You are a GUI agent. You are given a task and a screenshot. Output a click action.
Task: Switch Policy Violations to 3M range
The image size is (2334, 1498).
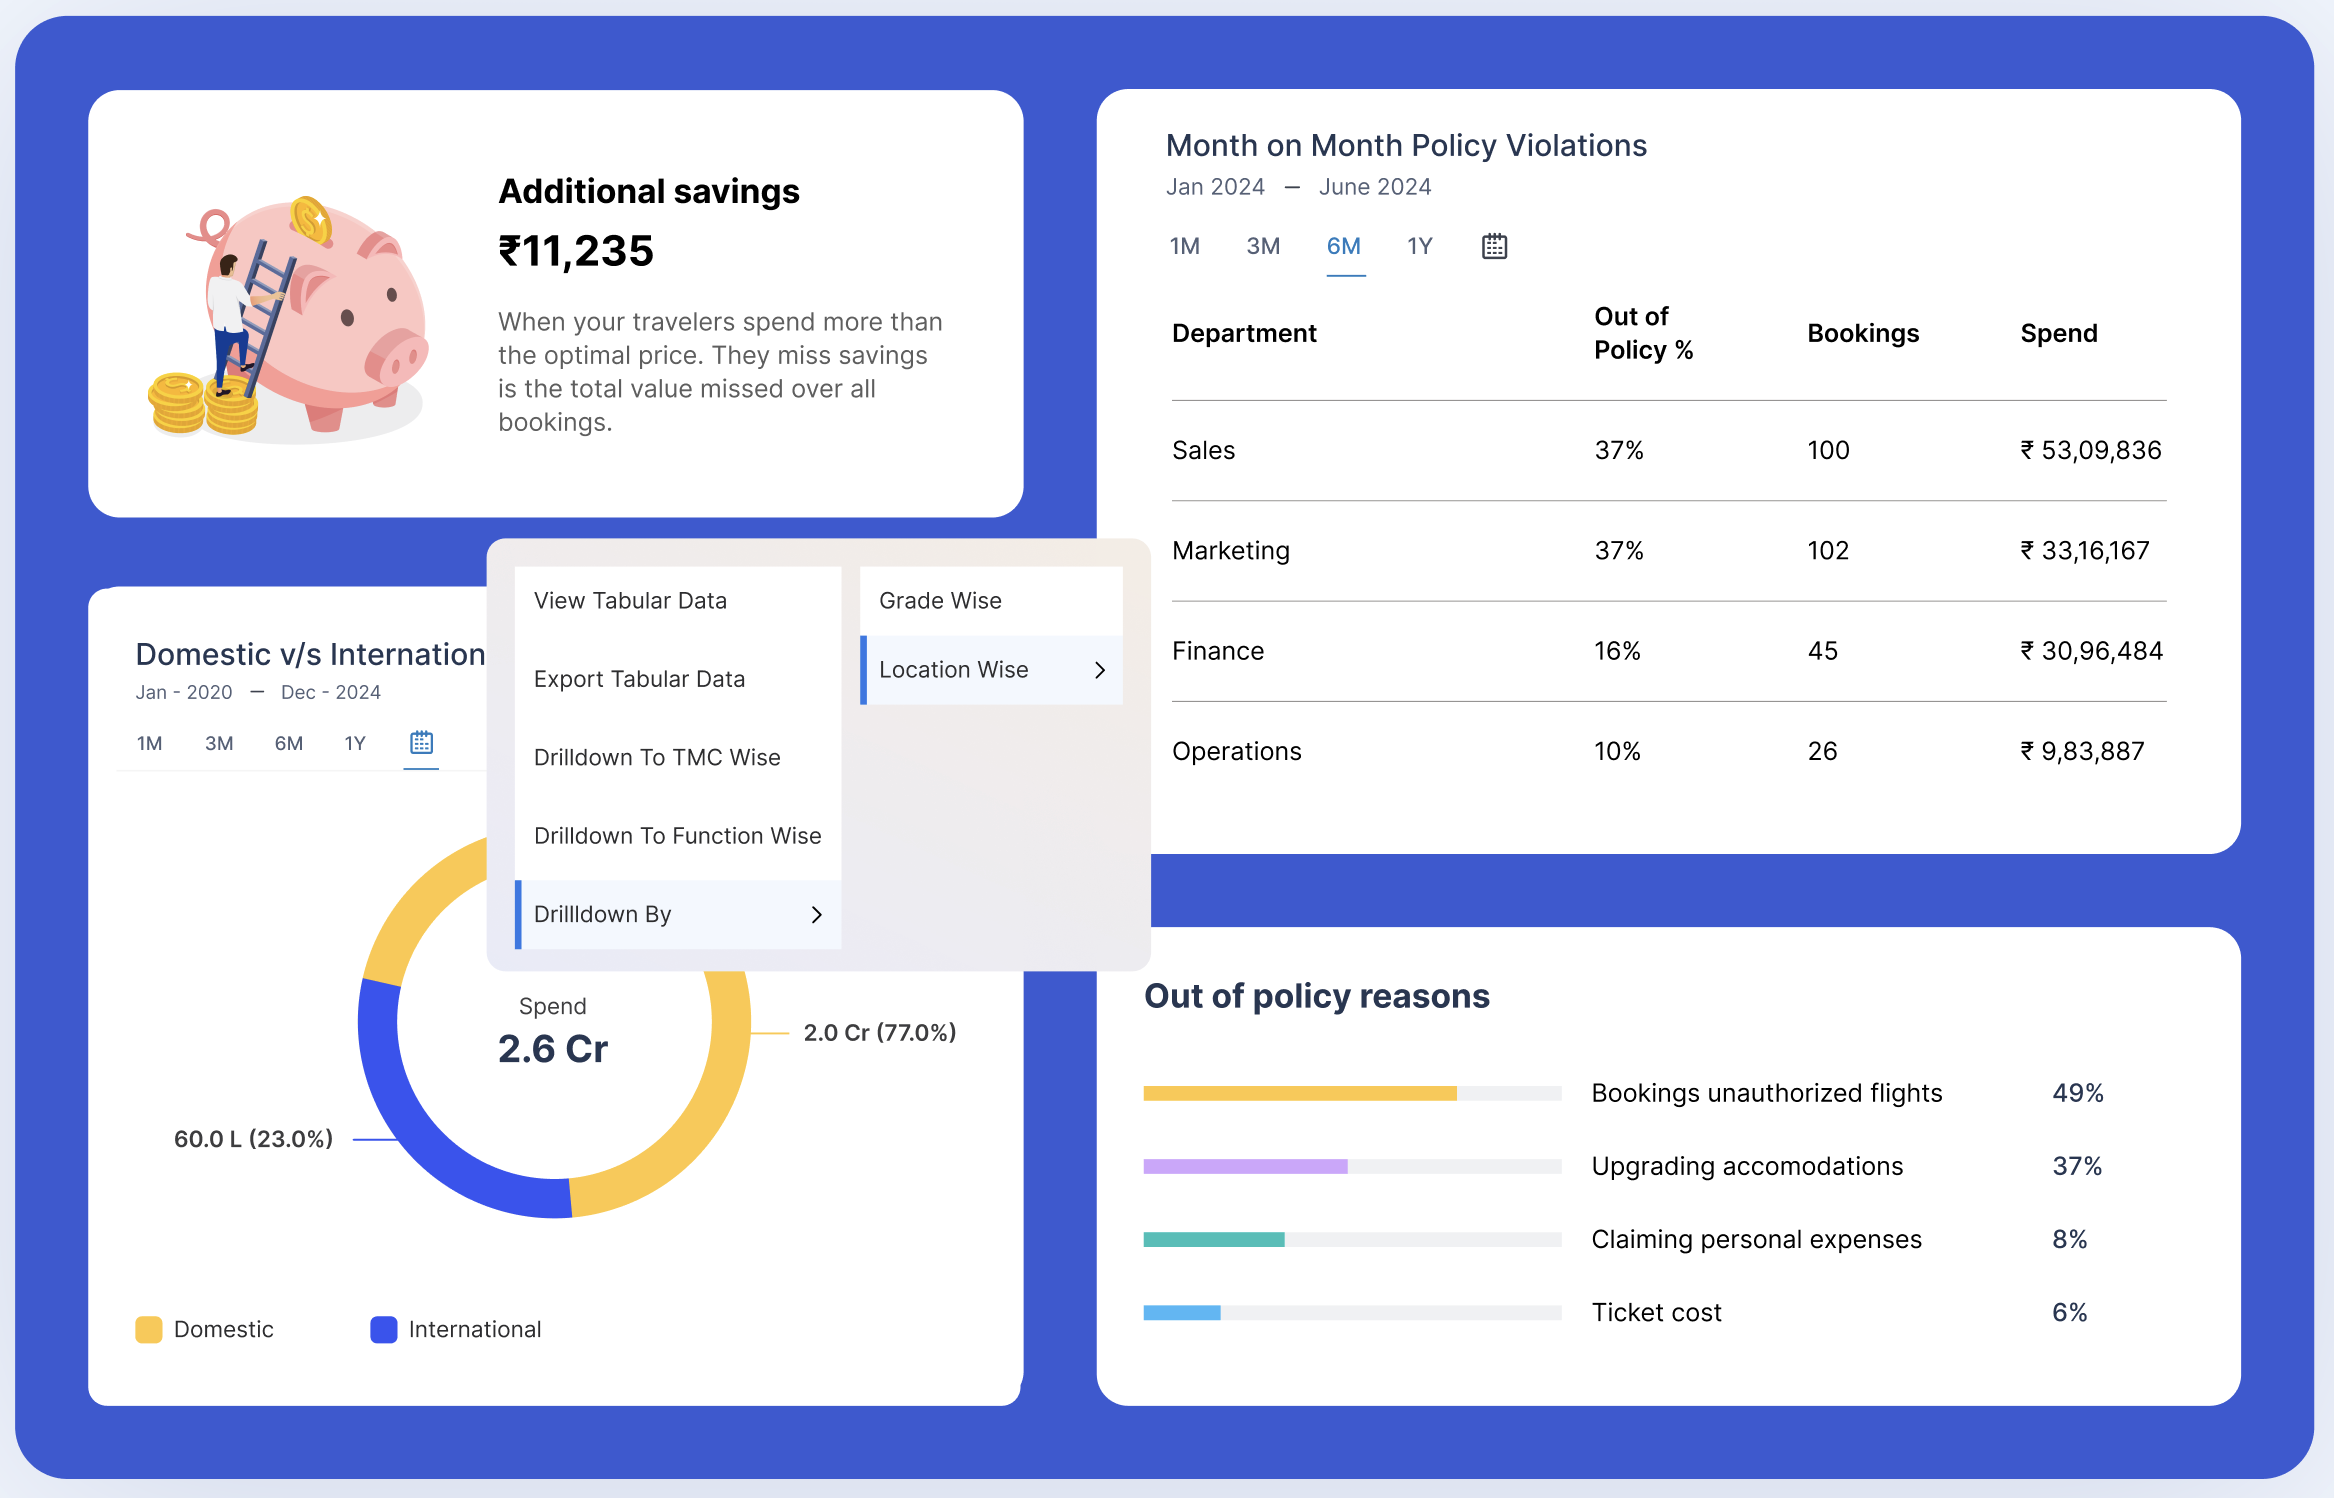coord(1263,246)
